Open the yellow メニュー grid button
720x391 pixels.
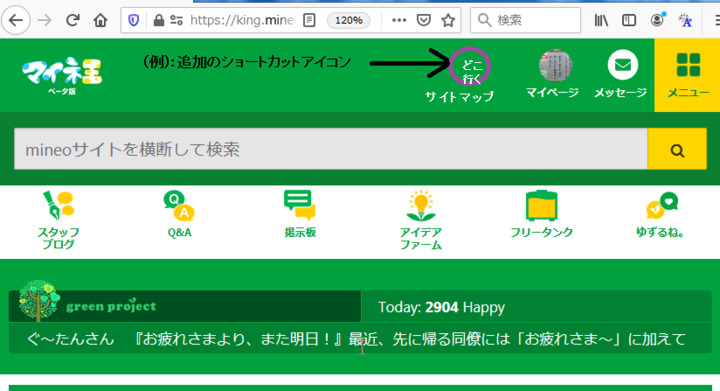(x=687, y=75)
